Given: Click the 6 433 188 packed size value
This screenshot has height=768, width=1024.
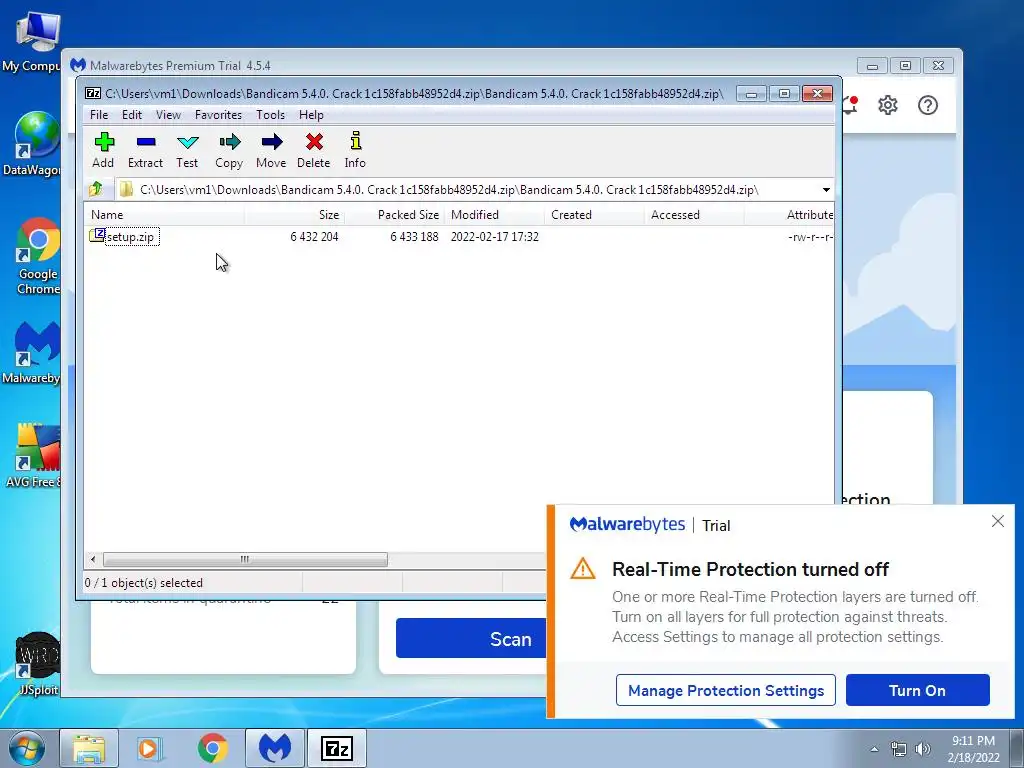Looking at the screenshot, I should (x=414, y=236).
